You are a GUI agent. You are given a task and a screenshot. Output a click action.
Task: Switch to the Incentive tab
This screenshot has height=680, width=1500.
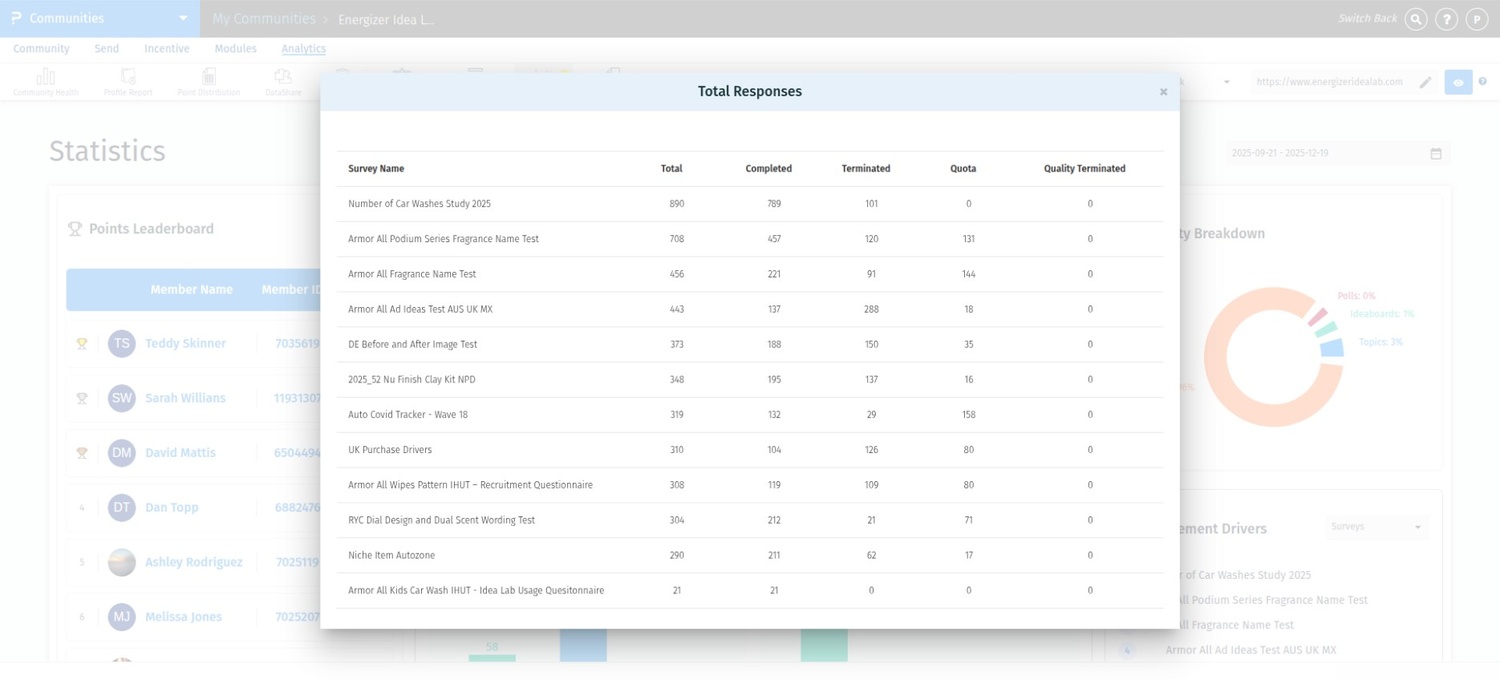[x=167, y=48]
